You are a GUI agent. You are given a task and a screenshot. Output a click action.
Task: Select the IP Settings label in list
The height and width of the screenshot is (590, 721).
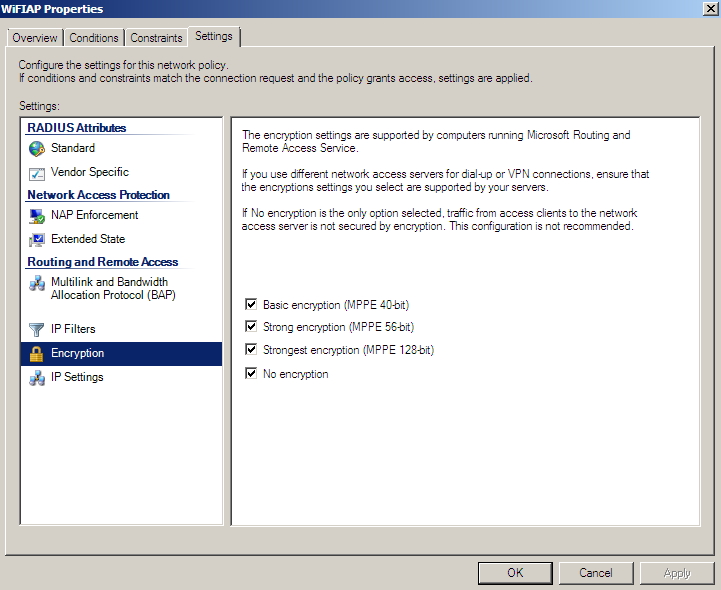tap(77, 378)
